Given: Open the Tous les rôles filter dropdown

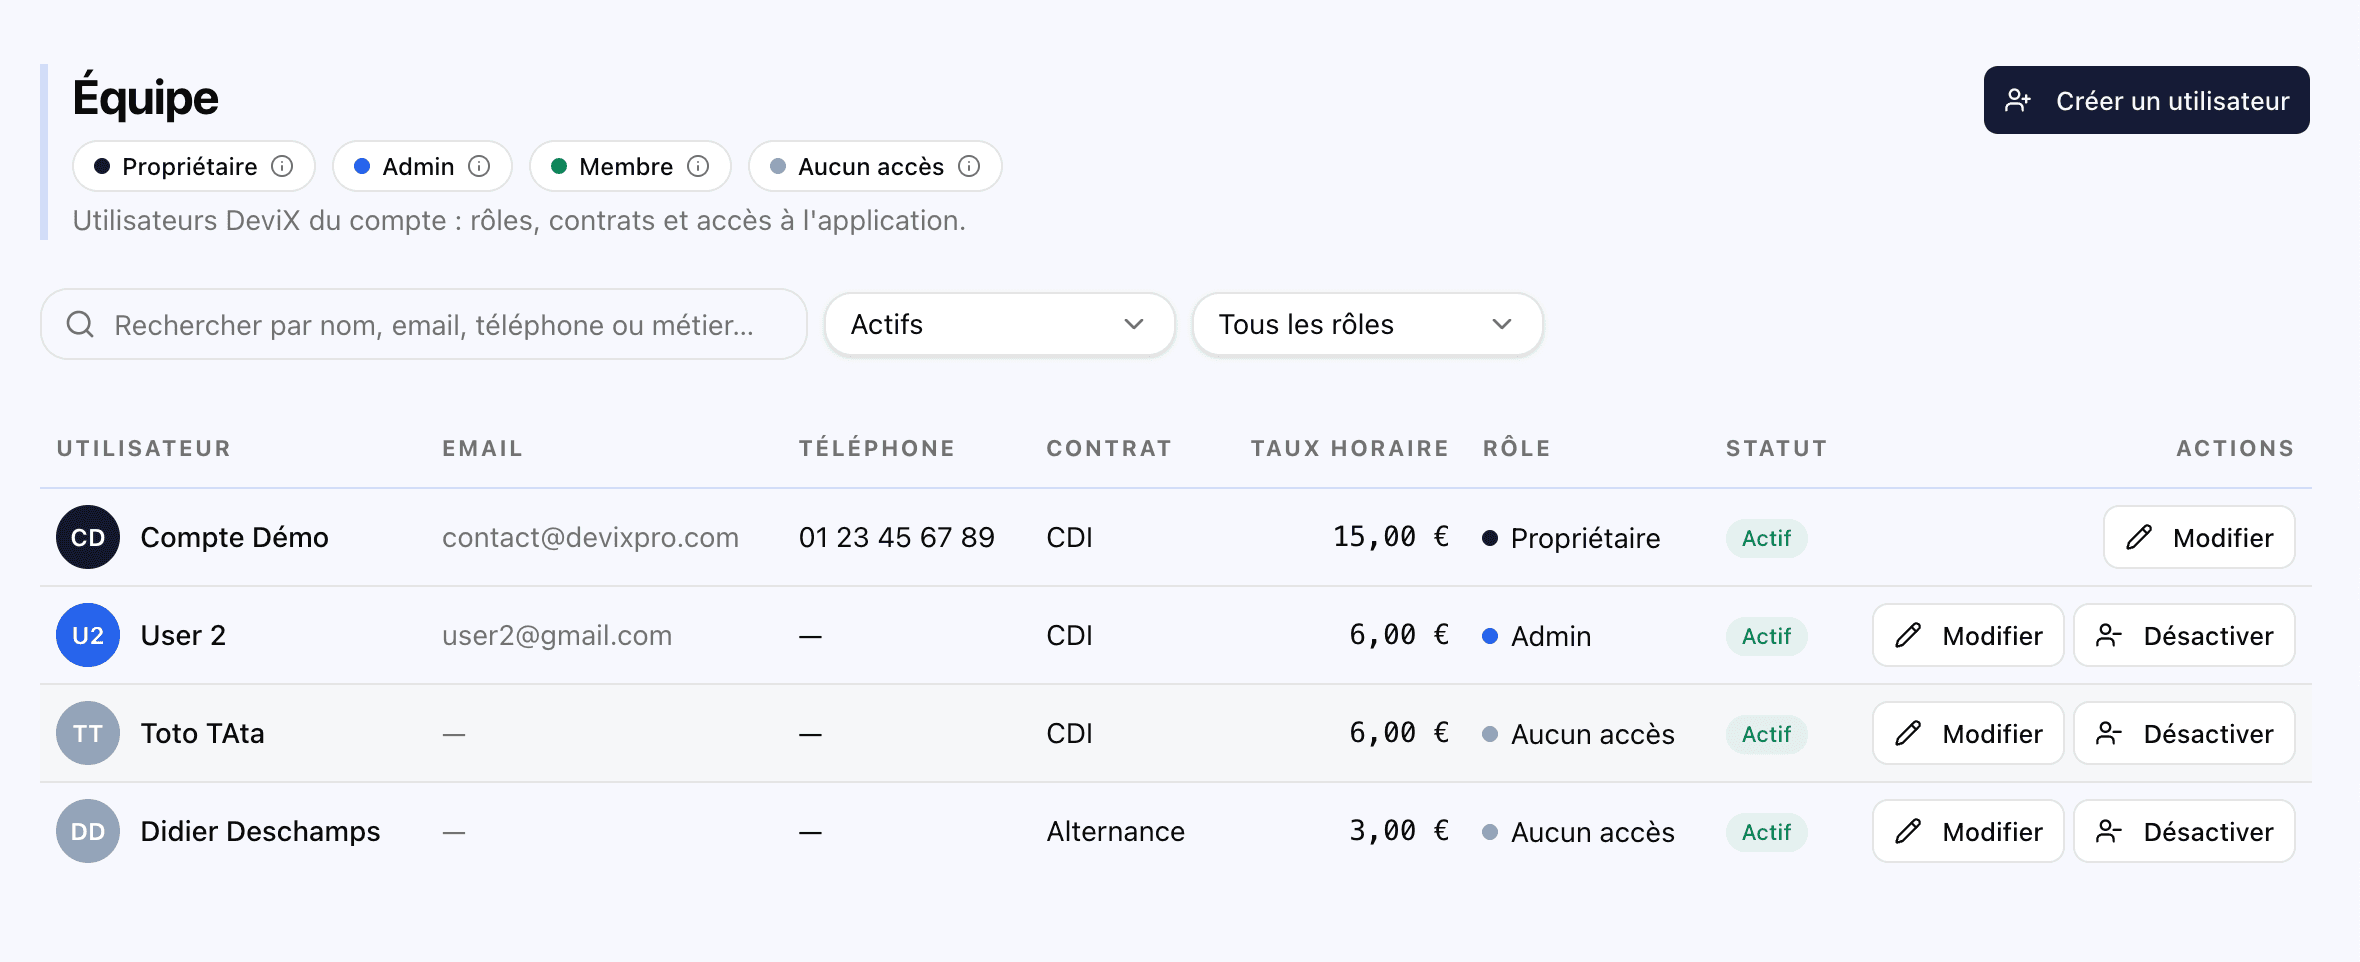Looking at the screenshot, I should 1367,324.
